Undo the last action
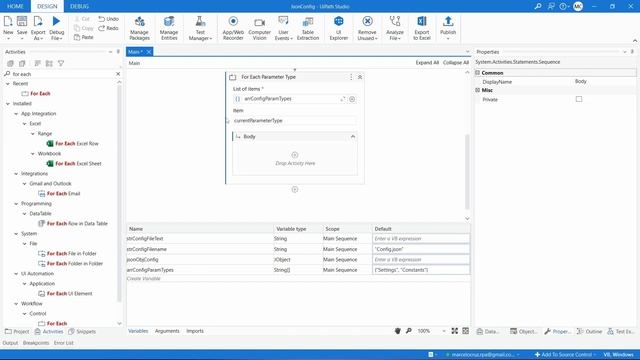This screenshot has width=640, height=360. tap(109, 19)
